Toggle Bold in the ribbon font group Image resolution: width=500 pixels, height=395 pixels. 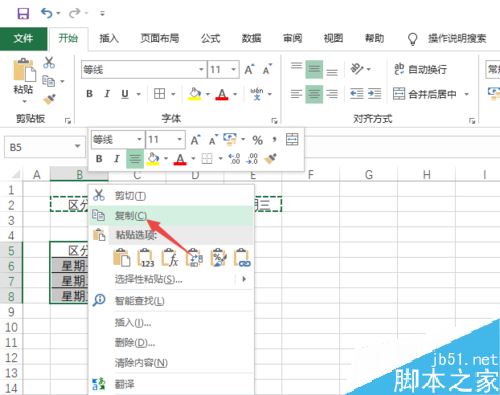tap(89, 94)
